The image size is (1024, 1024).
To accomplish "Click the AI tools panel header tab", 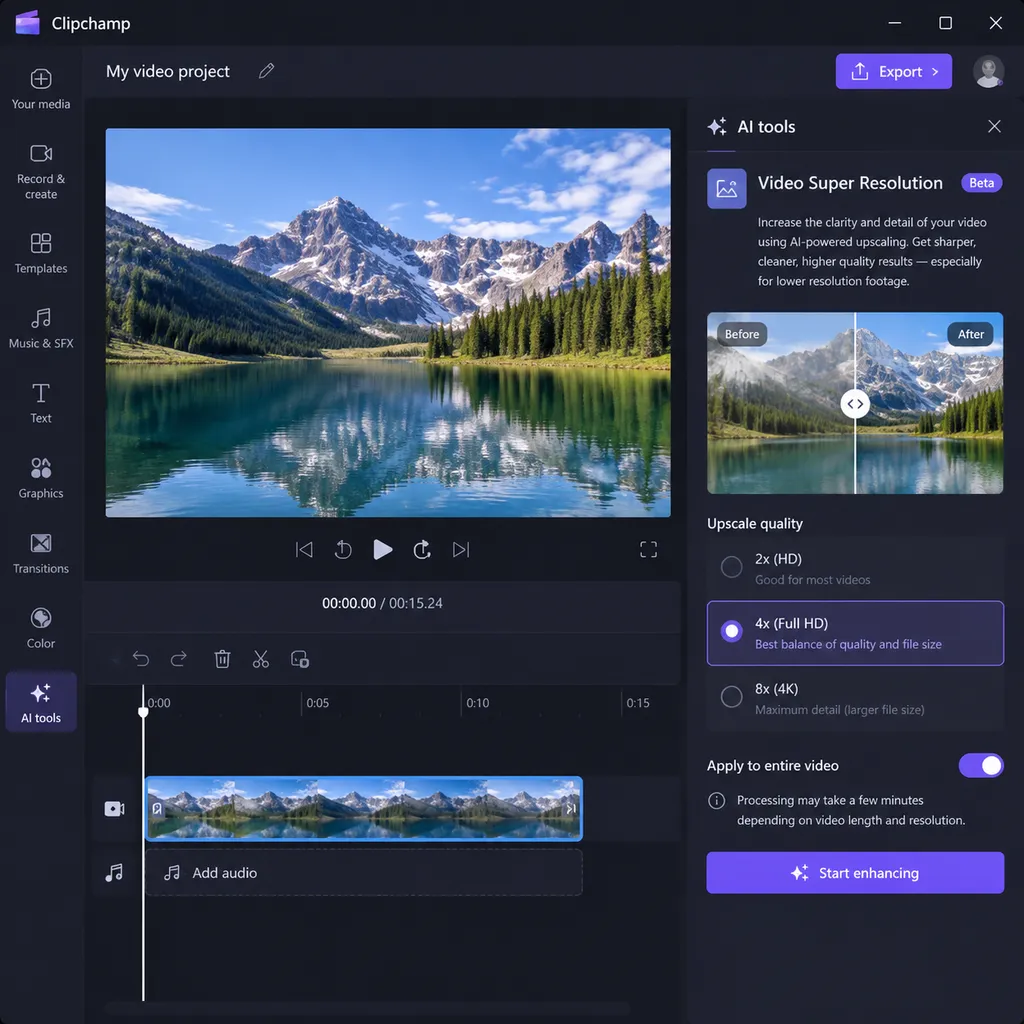I will click(752, 127).
